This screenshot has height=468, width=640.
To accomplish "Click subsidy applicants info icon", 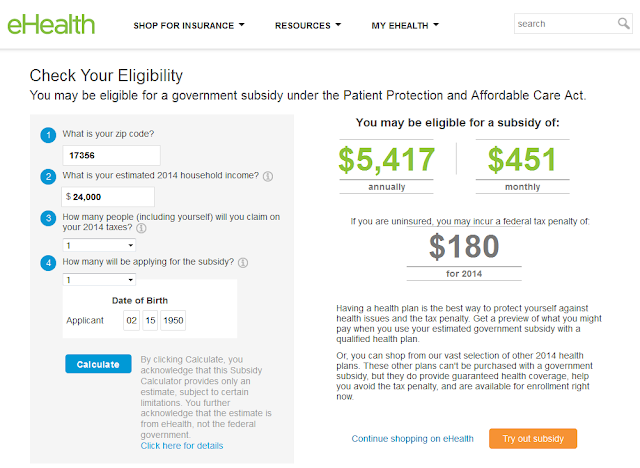I will click(243, 263).
